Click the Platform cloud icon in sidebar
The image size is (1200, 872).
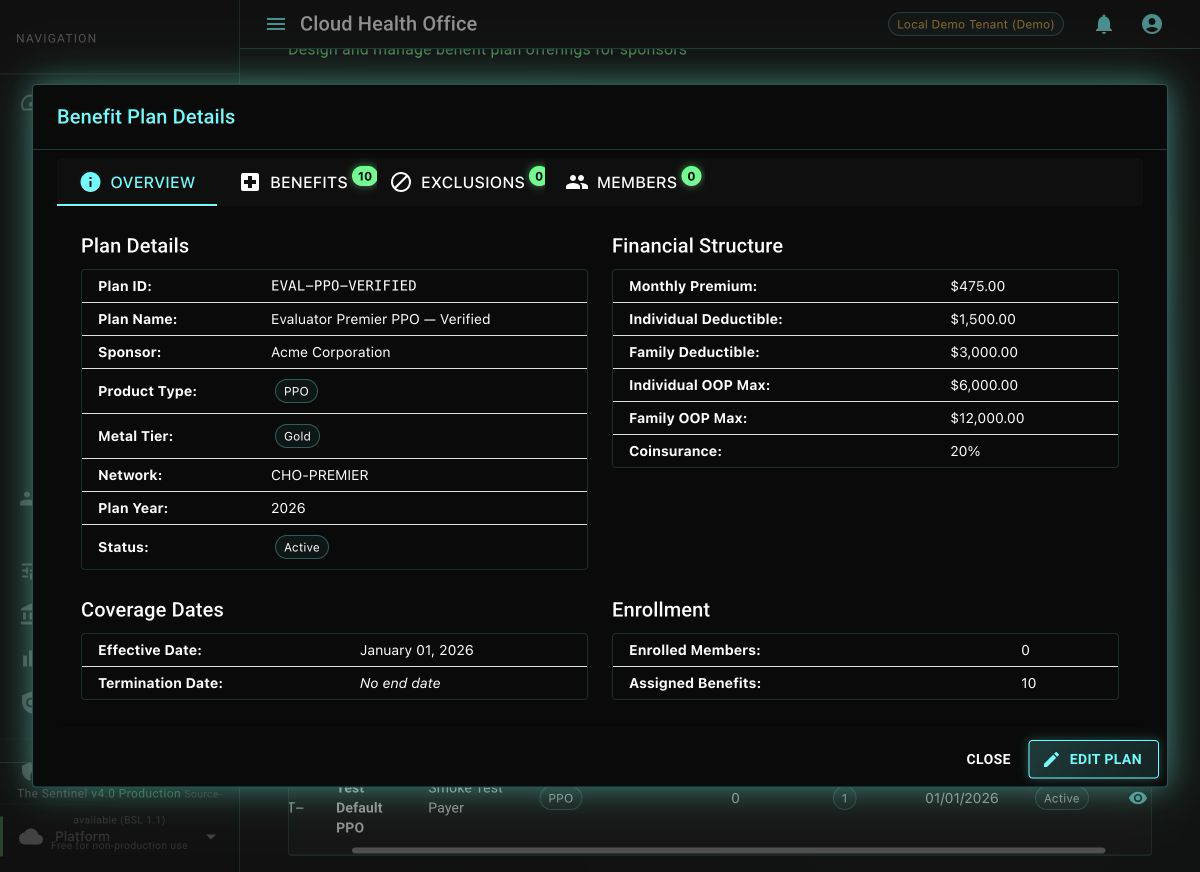coord(32,836)
